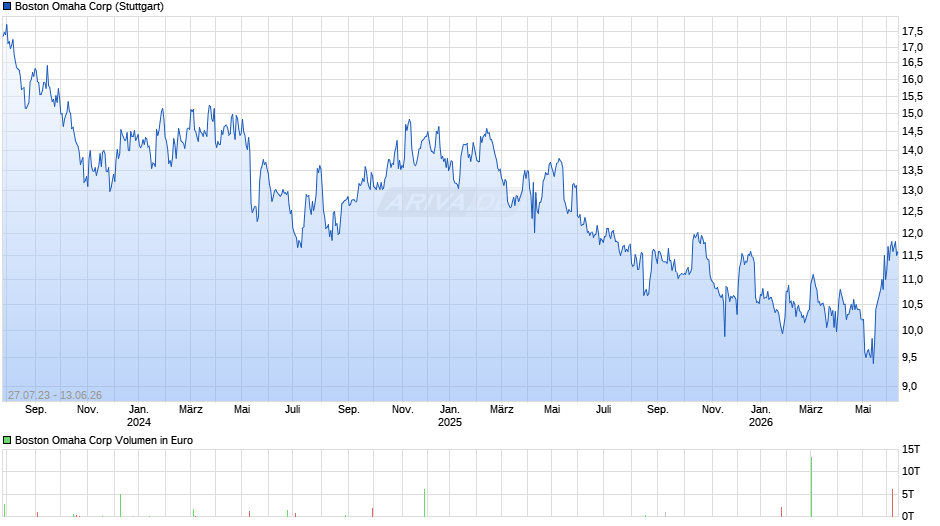
Task: Click the 'Mai' label after Jan. 2026
Action: [863, 410]
